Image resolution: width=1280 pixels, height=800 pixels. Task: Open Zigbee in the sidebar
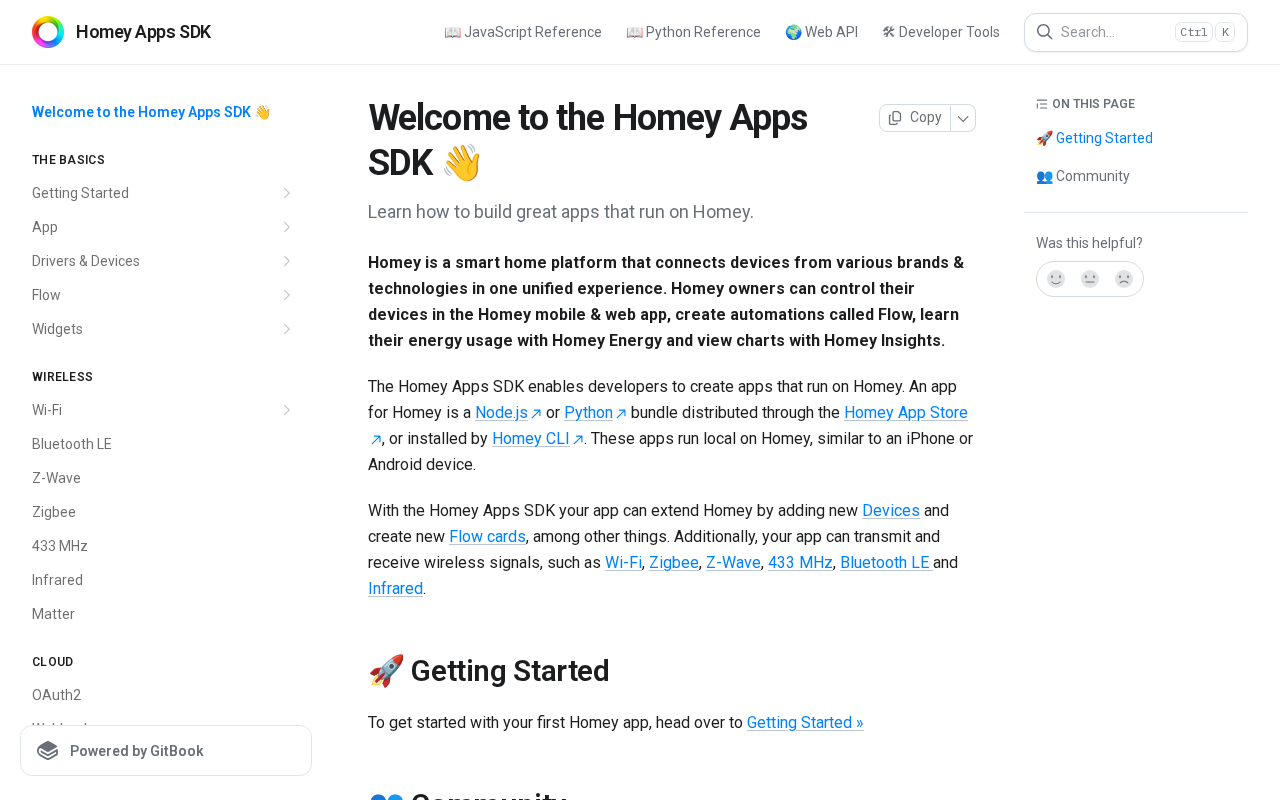(54, 512)
